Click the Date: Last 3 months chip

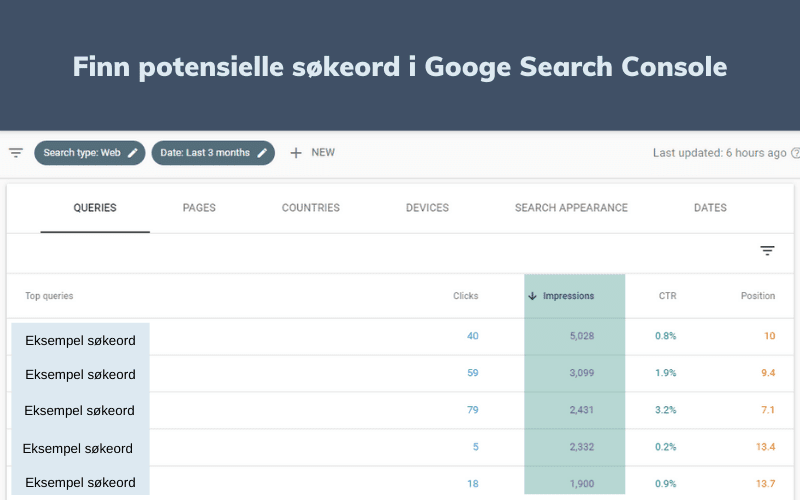(x=213, y=153)
